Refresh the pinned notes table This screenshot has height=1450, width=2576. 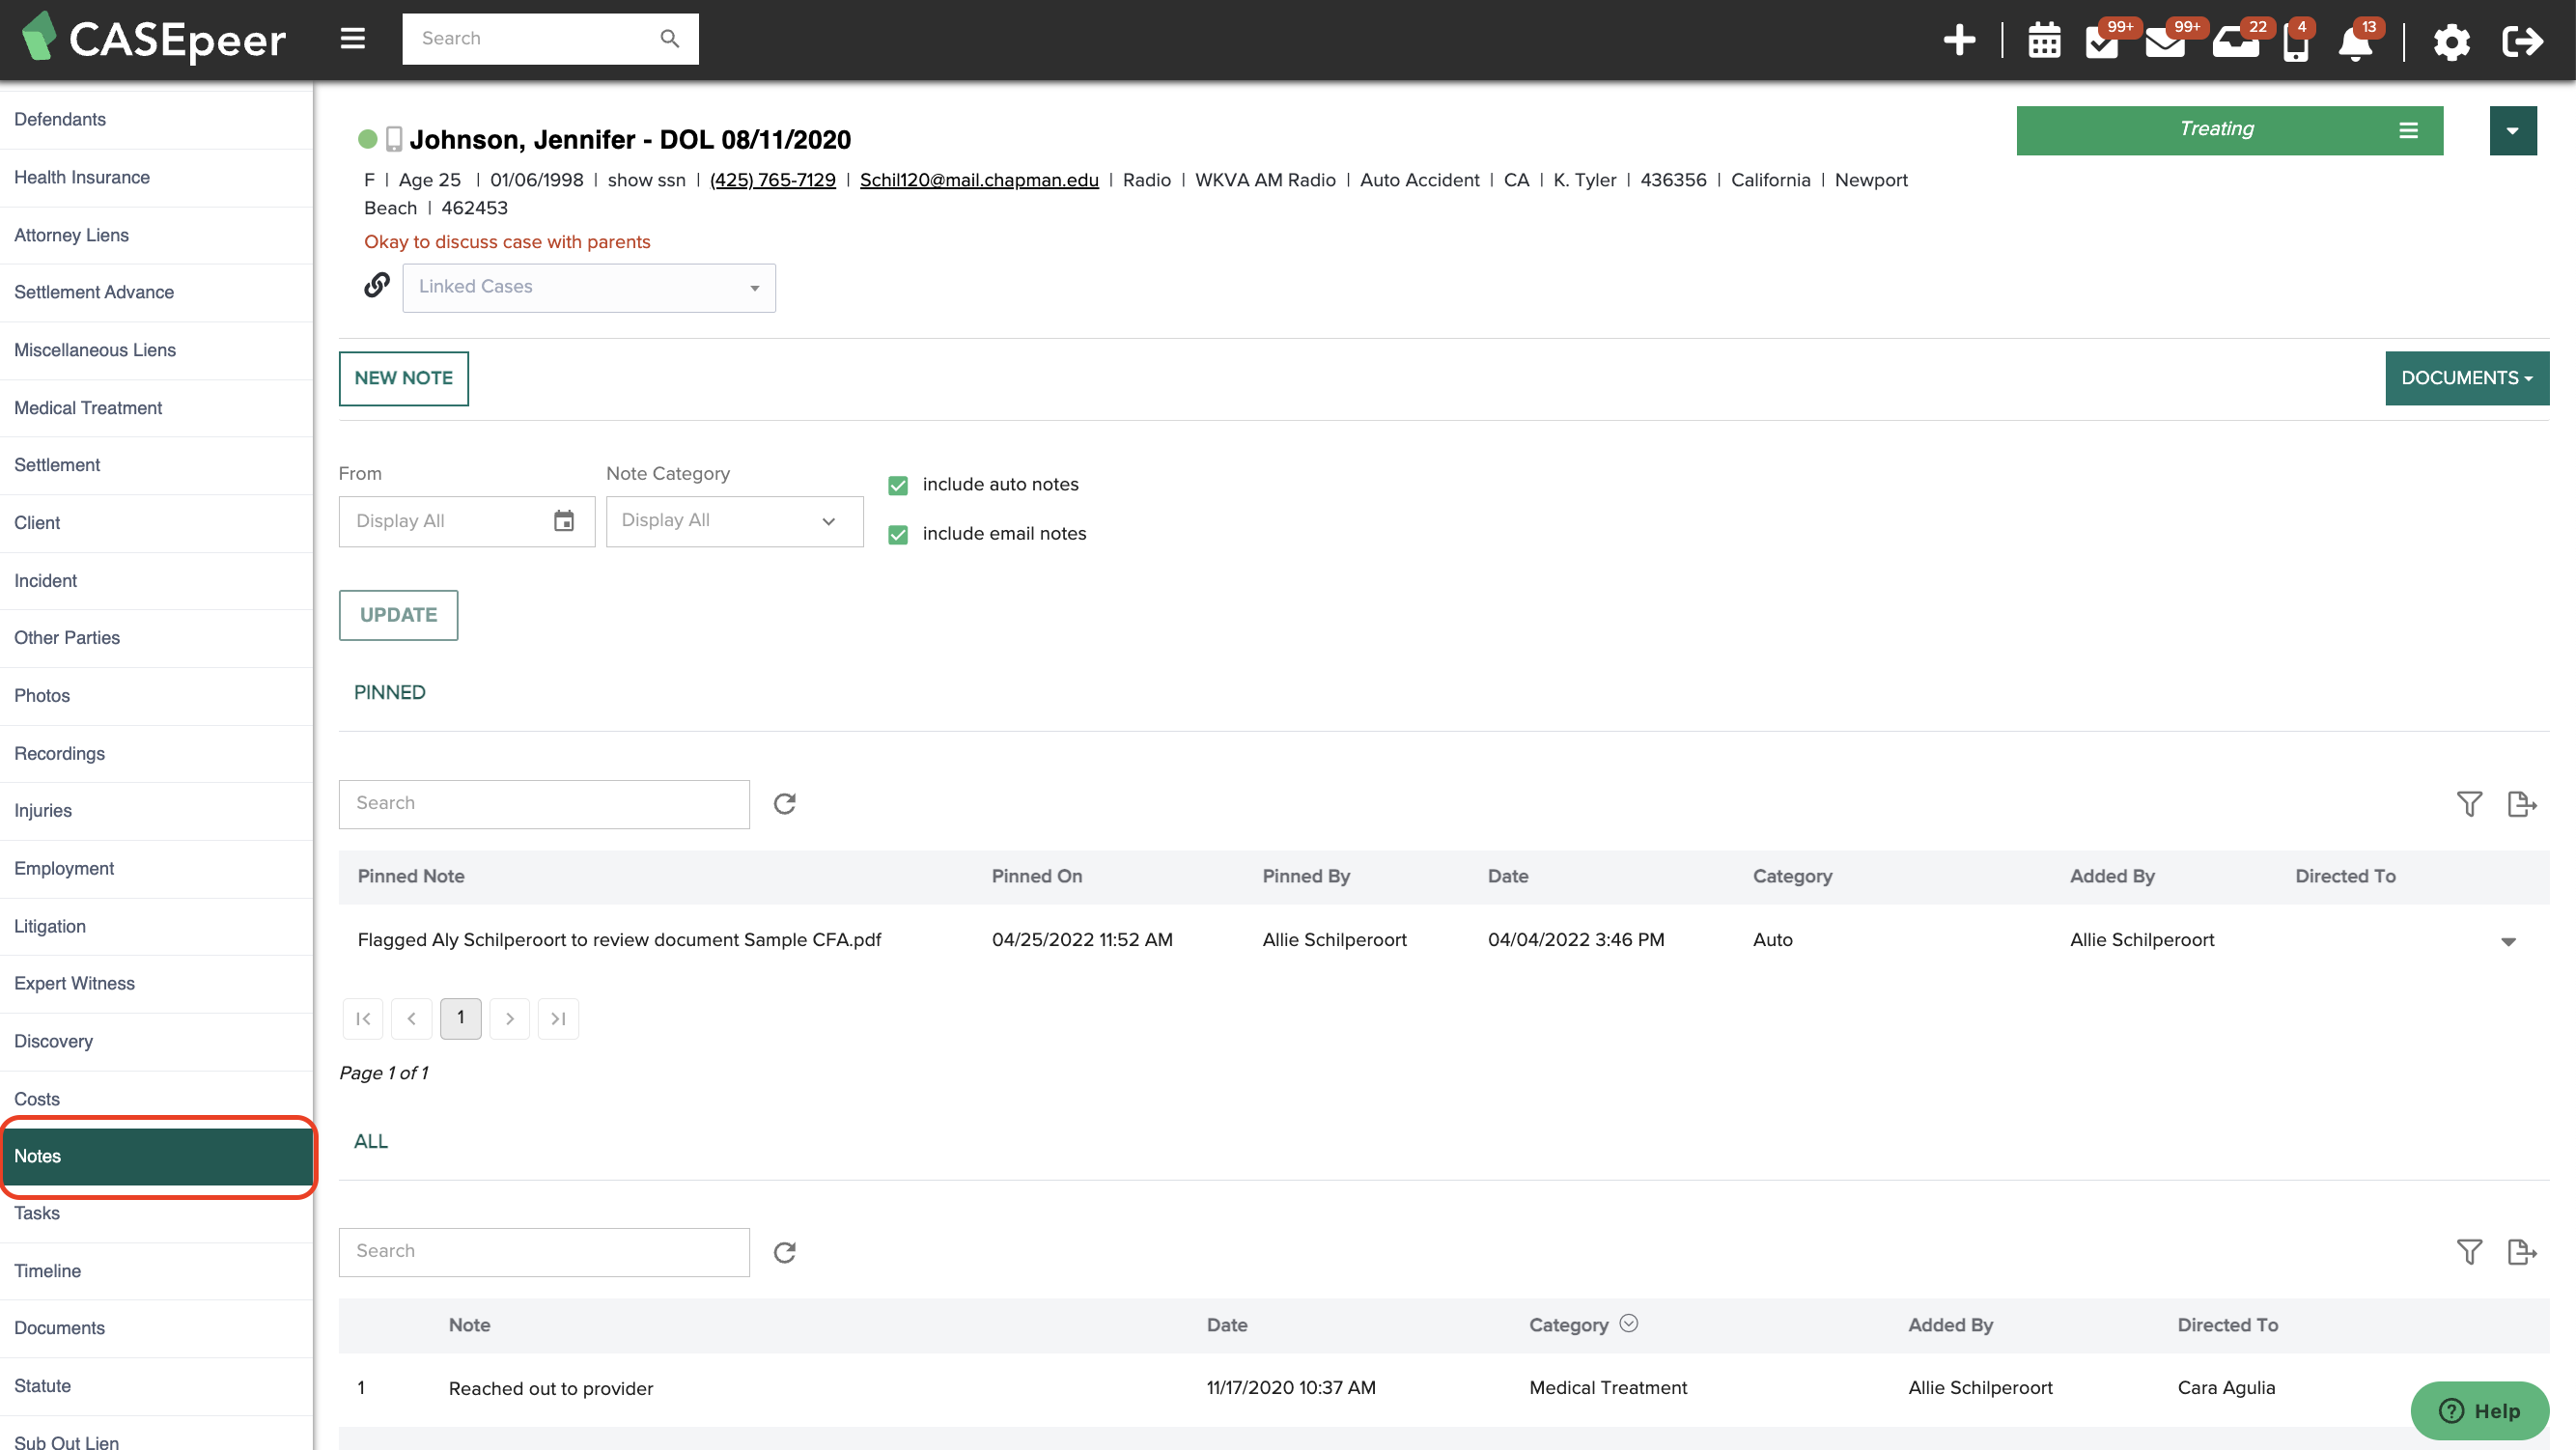click(785, 804)
